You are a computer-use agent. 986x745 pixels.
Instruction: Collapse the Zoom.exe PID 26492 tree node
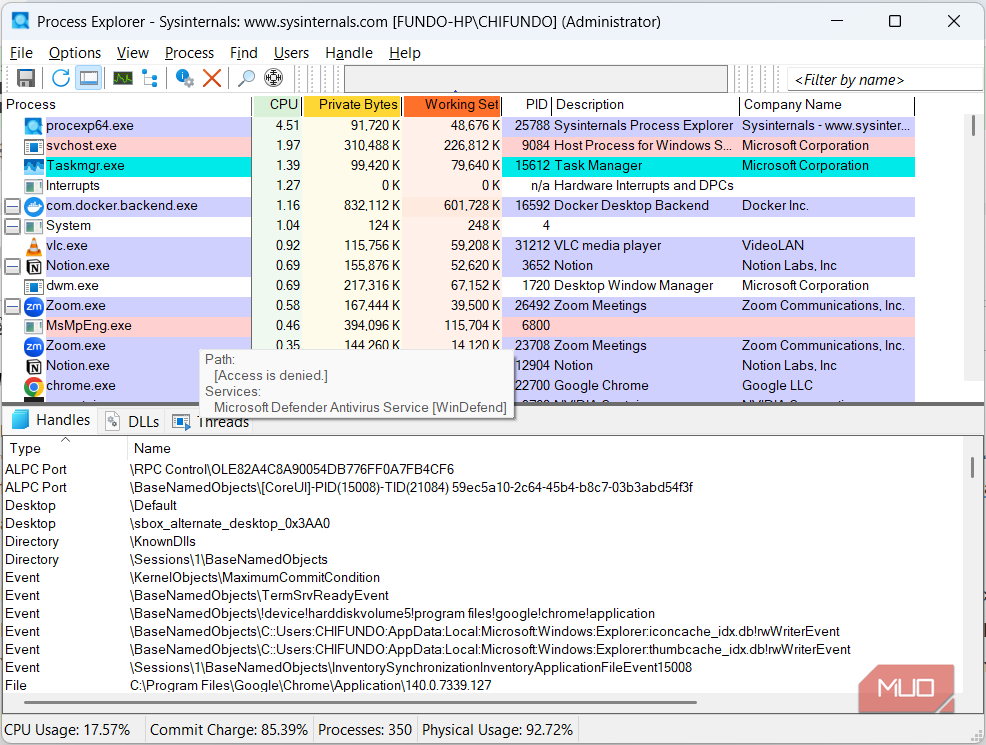pyautogui.click(x=13, y=306)
